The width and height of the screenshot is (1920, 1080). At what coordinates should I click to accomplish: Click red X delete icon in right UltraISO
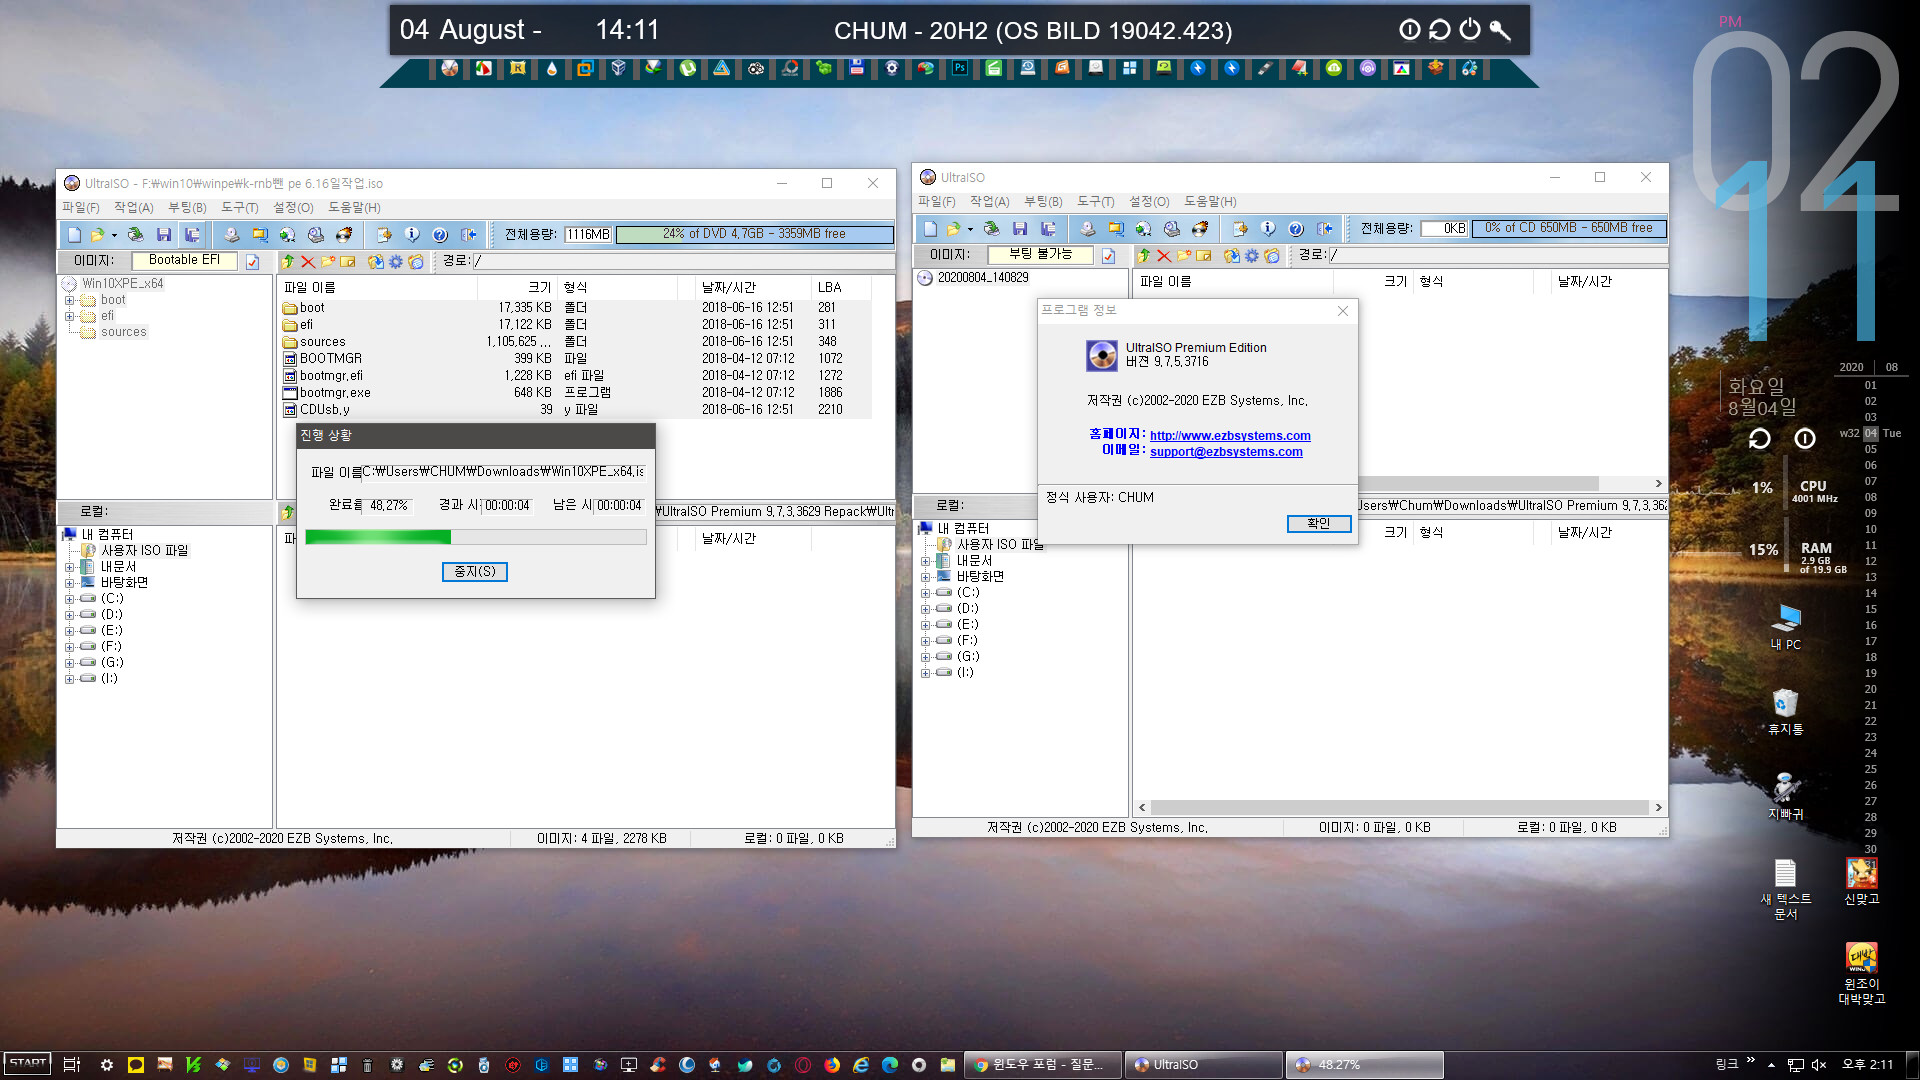click(1164, 256)
